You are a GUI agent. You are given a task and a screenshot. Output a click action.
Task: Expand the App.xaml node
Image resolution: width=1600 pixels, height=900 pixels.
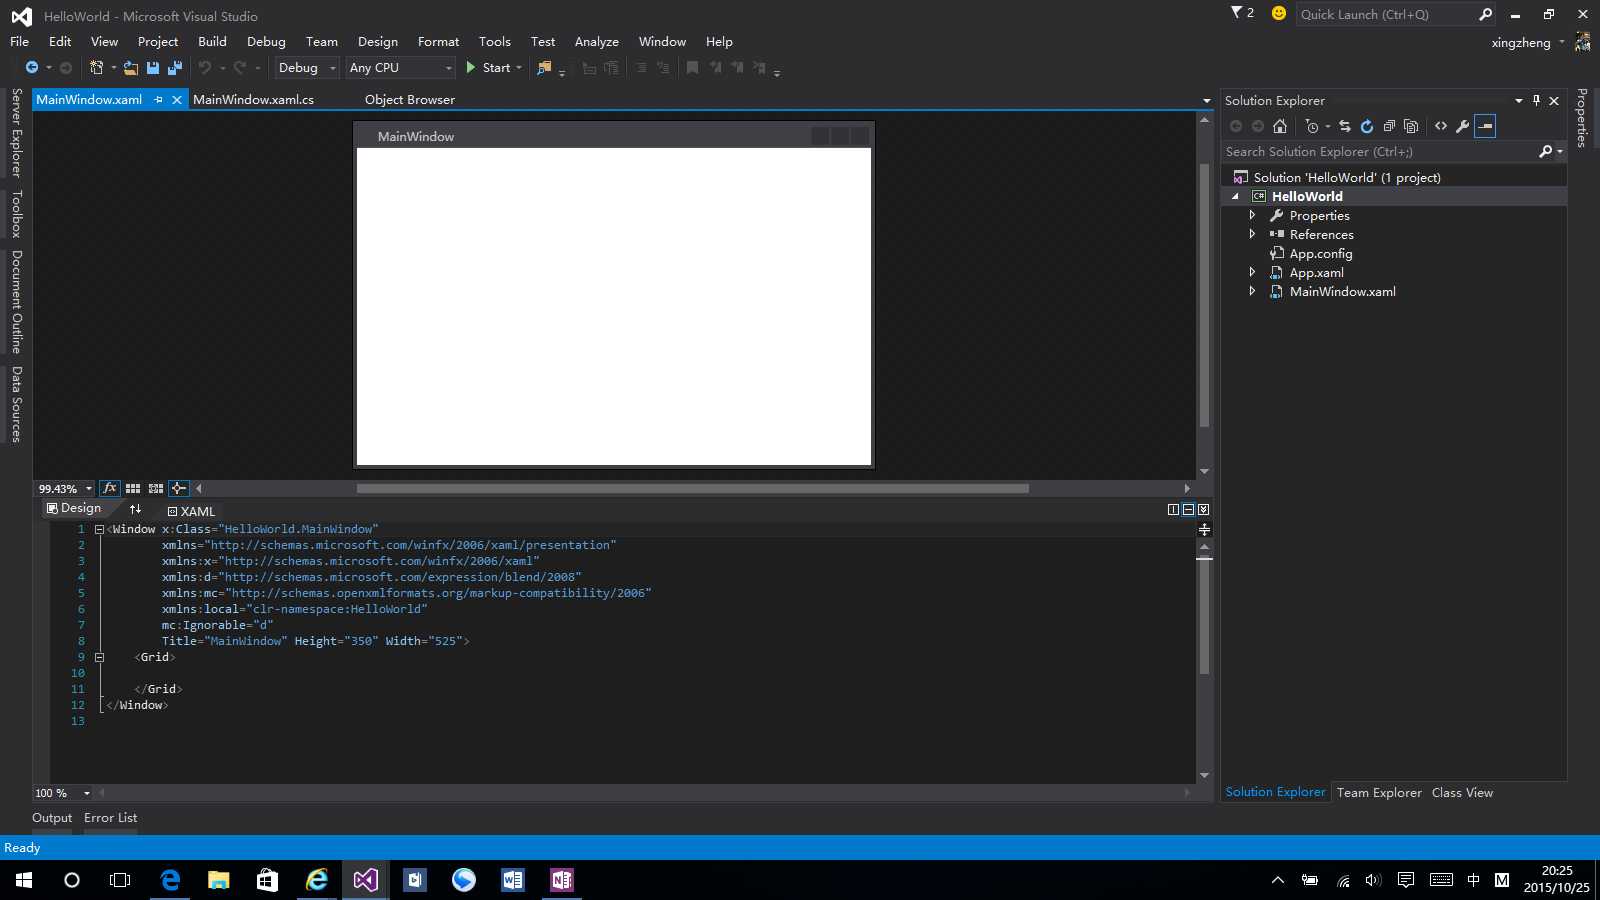pos(1252,272)
